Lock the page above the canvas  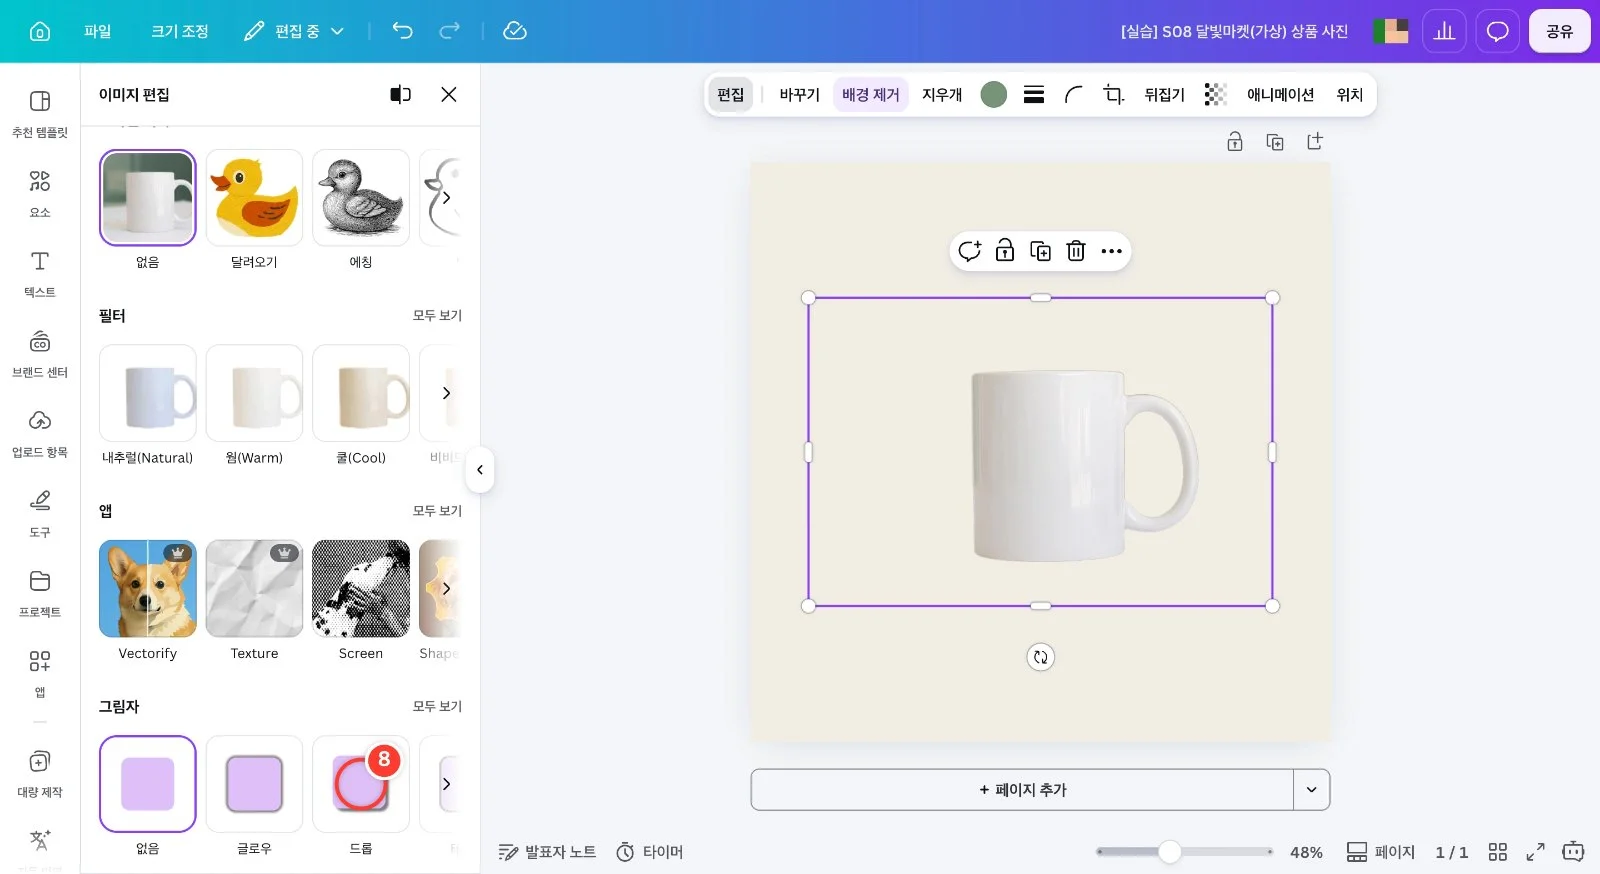click(1235, 142)
